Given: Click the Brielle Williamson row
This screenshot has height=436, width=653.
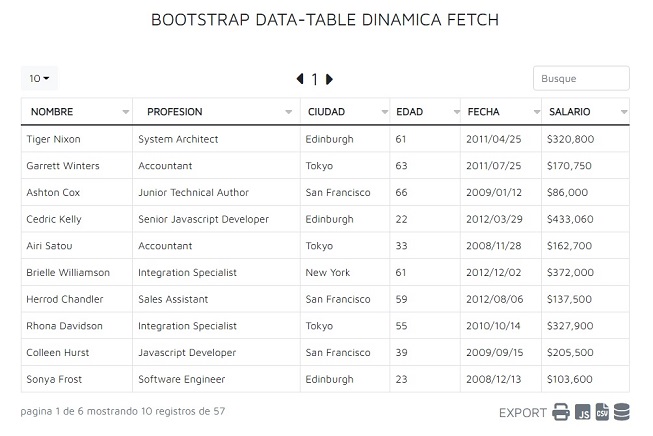Looking at the screenshot, I should pyautogui.click(x=325, y=272).
